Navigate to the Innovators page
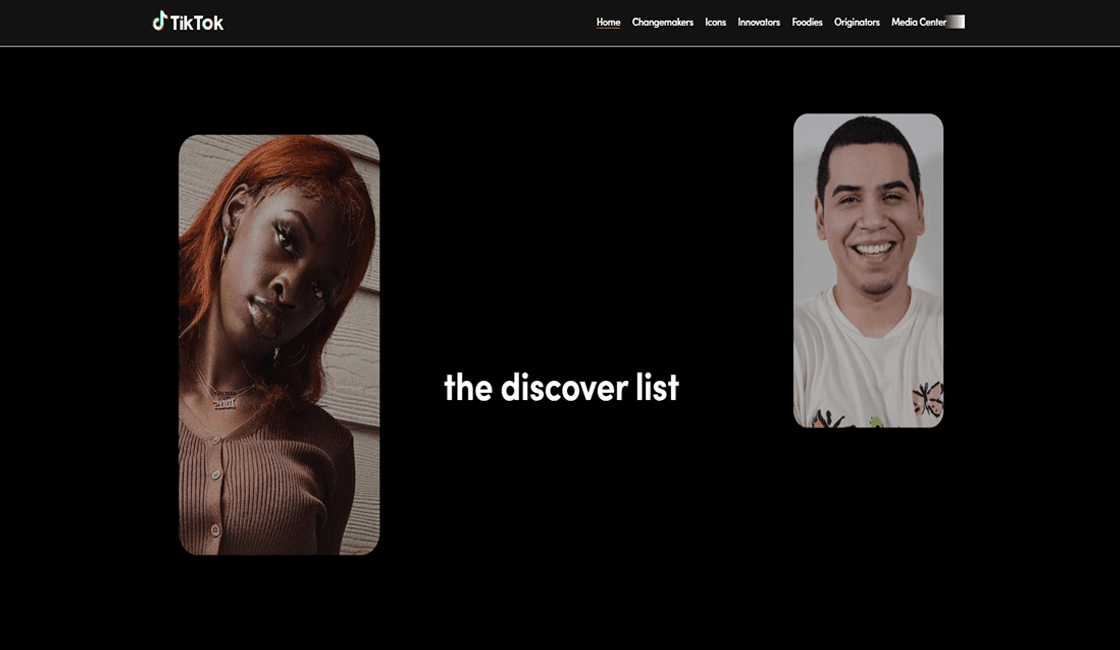Viewport: 1120px width, 650px height. [758, 22]
